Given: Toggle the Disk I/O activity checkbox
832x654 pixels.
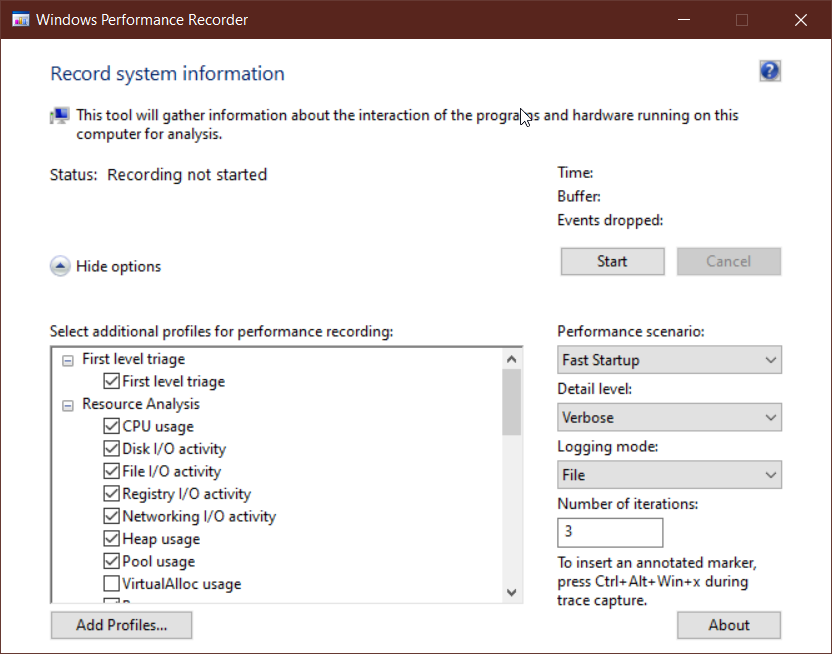Looking at the screenshot, I should coord(111,448).
